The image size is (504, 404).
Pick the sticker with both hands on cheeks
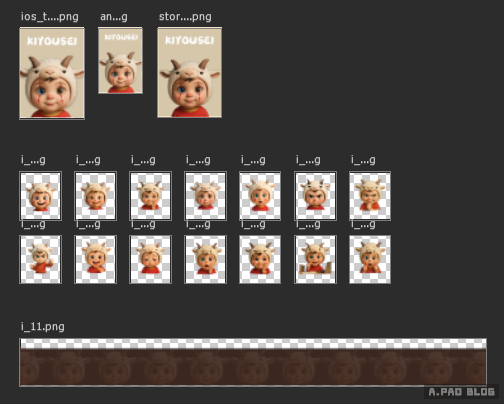point(370,259)
